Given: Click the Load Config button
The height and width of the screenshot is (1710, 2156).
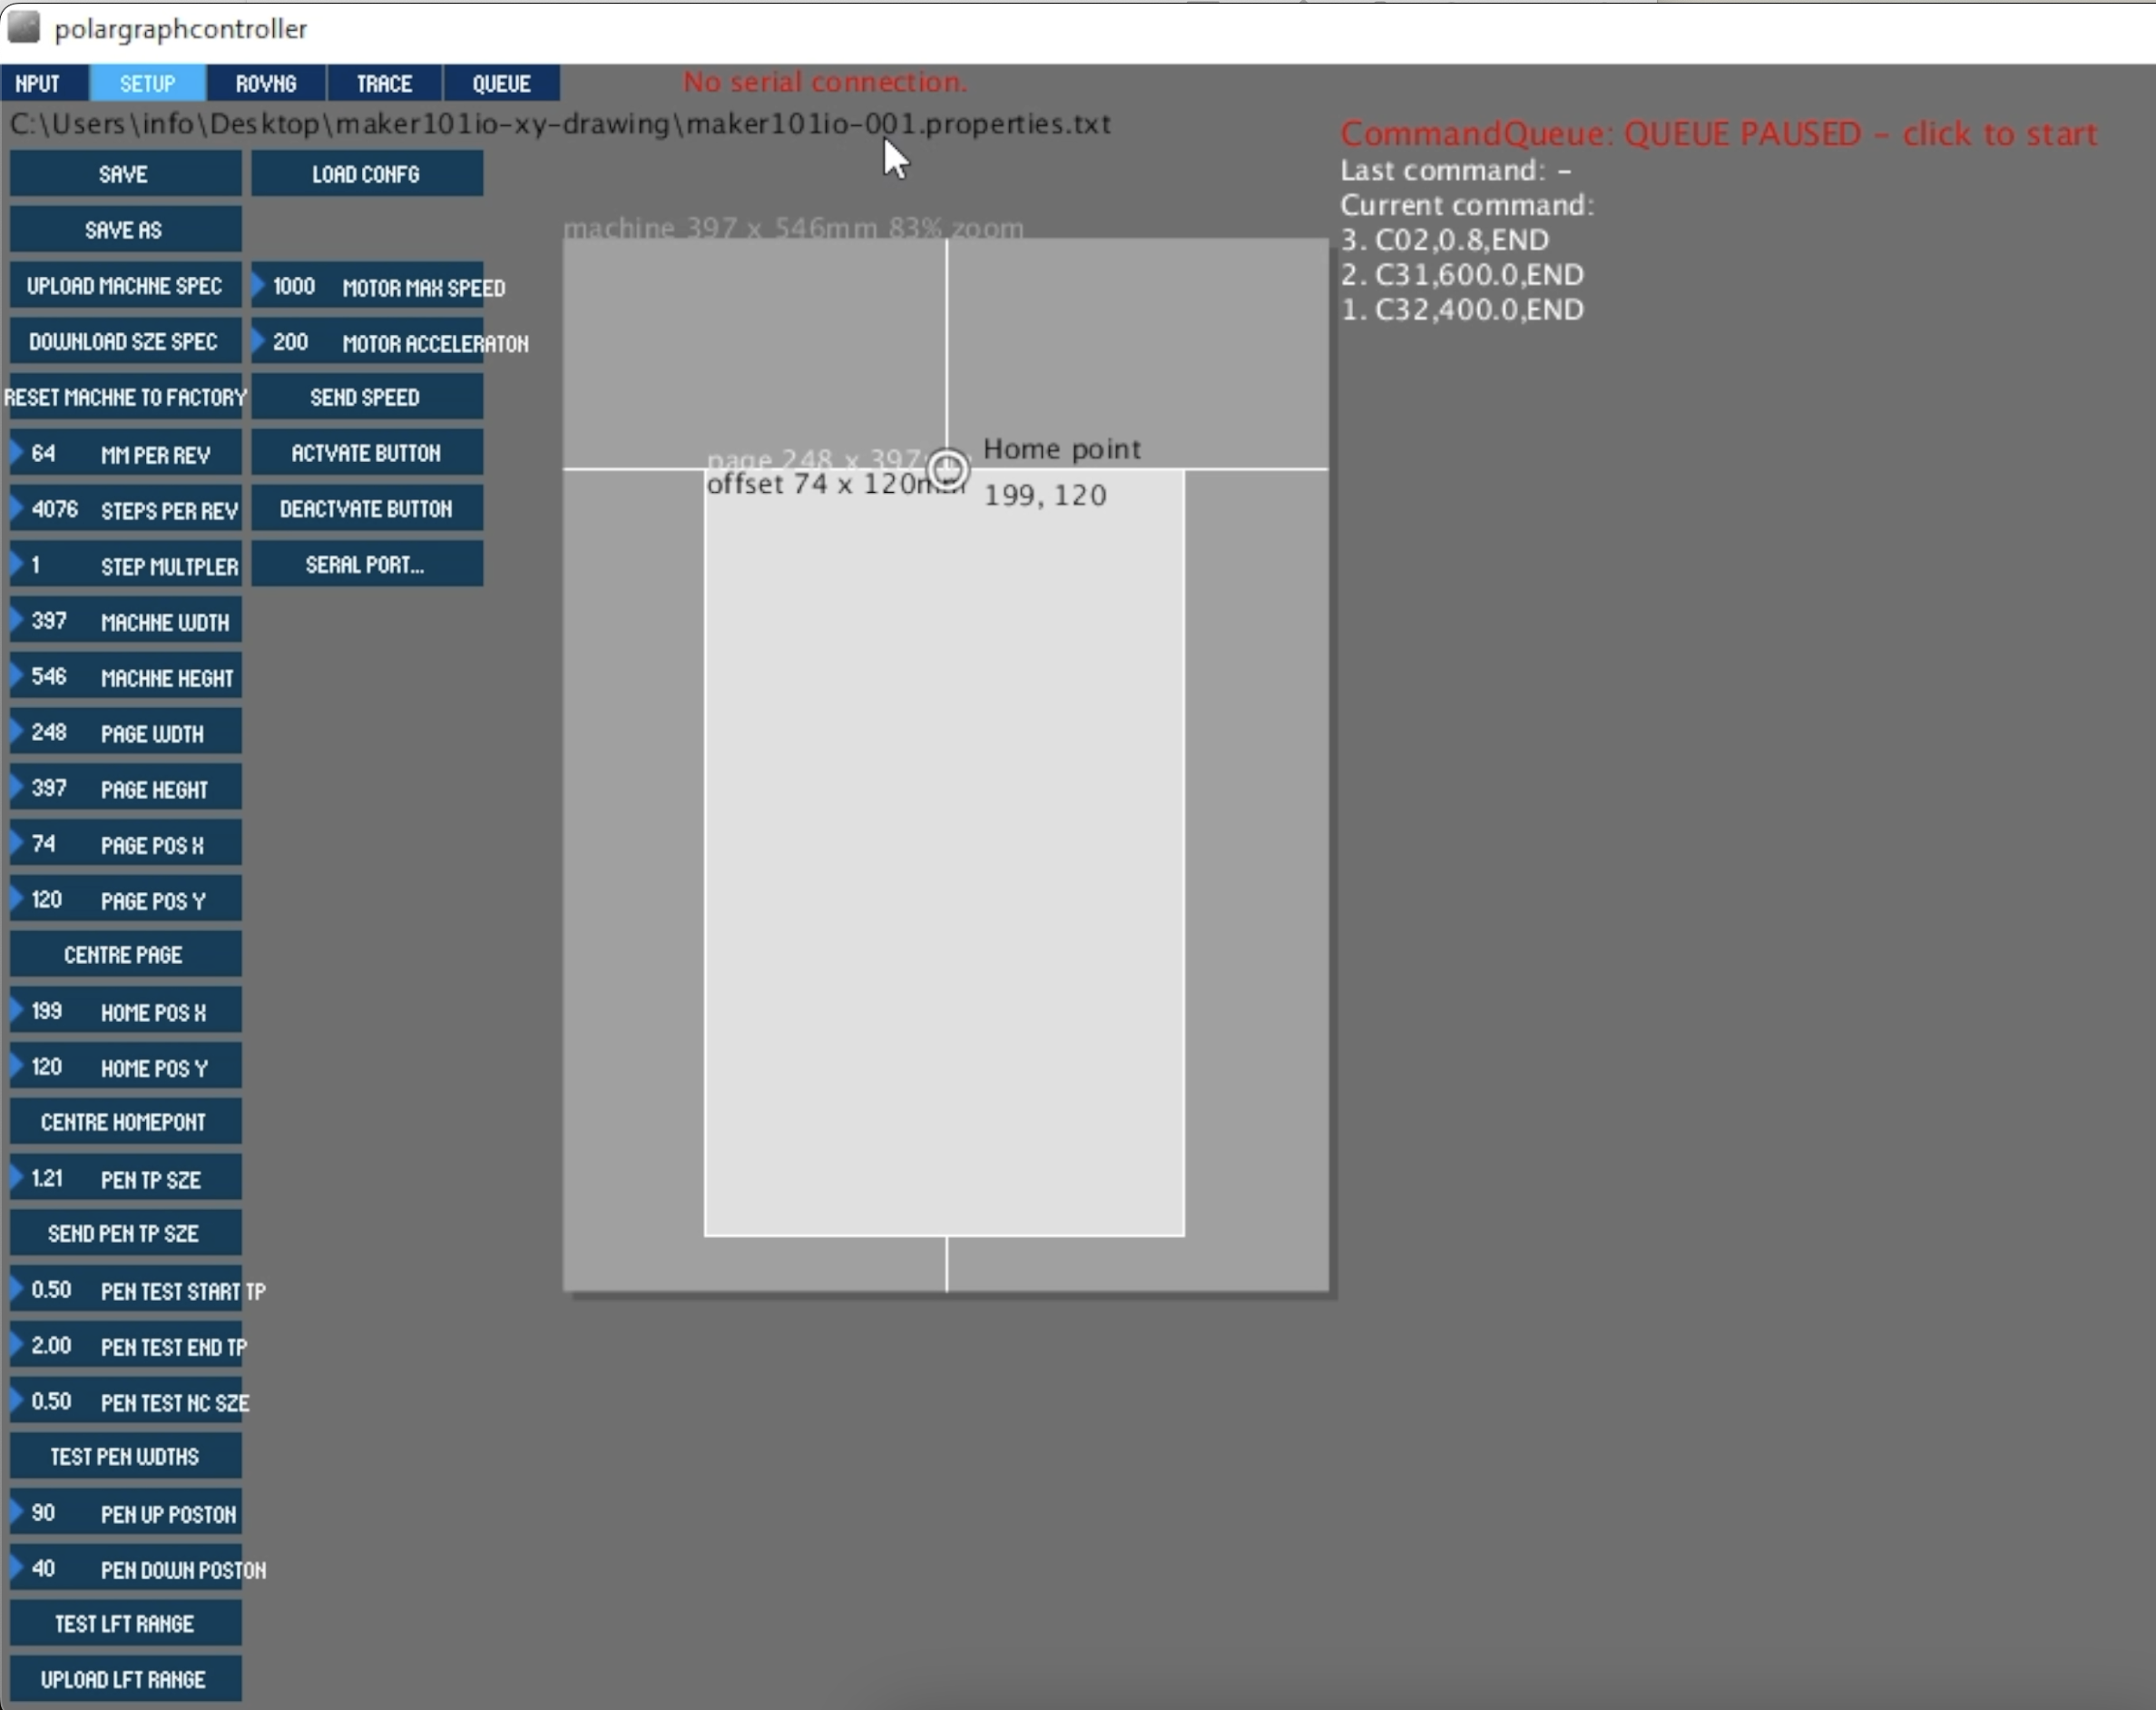Looking at the screenshot, I should pos(366,174).
